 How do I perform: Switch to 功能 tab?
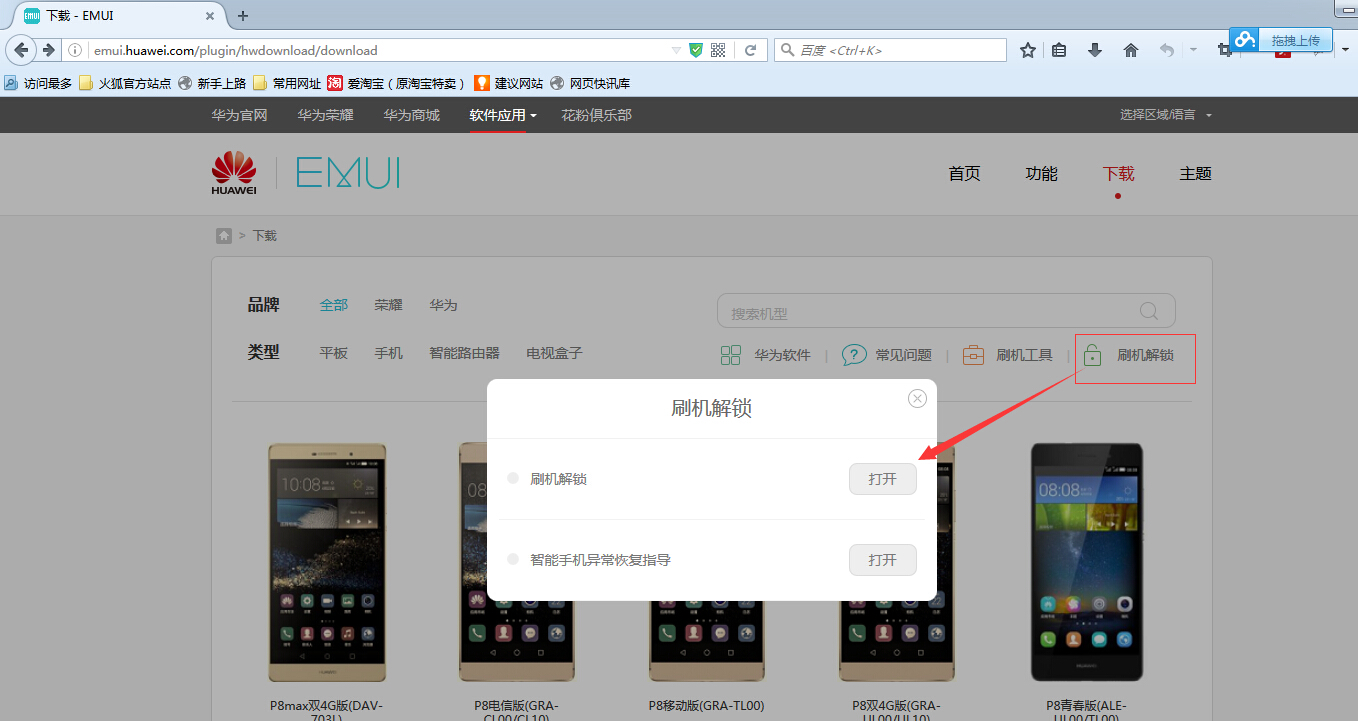click(x=1041, y=174)
